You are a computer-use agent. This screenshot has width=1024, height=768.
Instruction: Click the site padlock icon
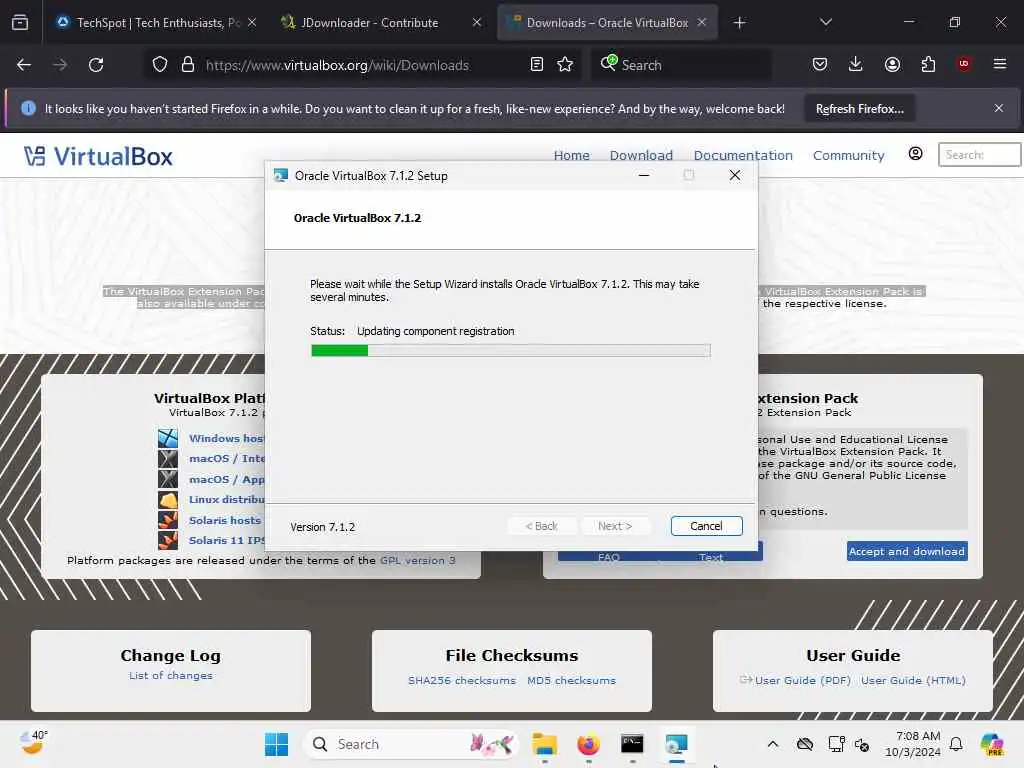coord(188,65)
